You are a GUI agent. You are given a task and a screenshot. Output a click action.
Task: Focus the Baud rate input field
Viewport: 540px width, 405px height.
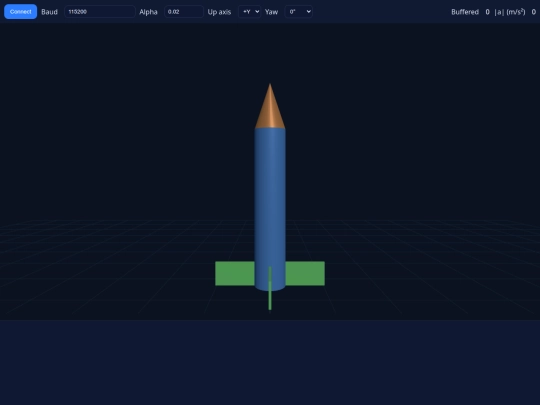coord(100,12)
